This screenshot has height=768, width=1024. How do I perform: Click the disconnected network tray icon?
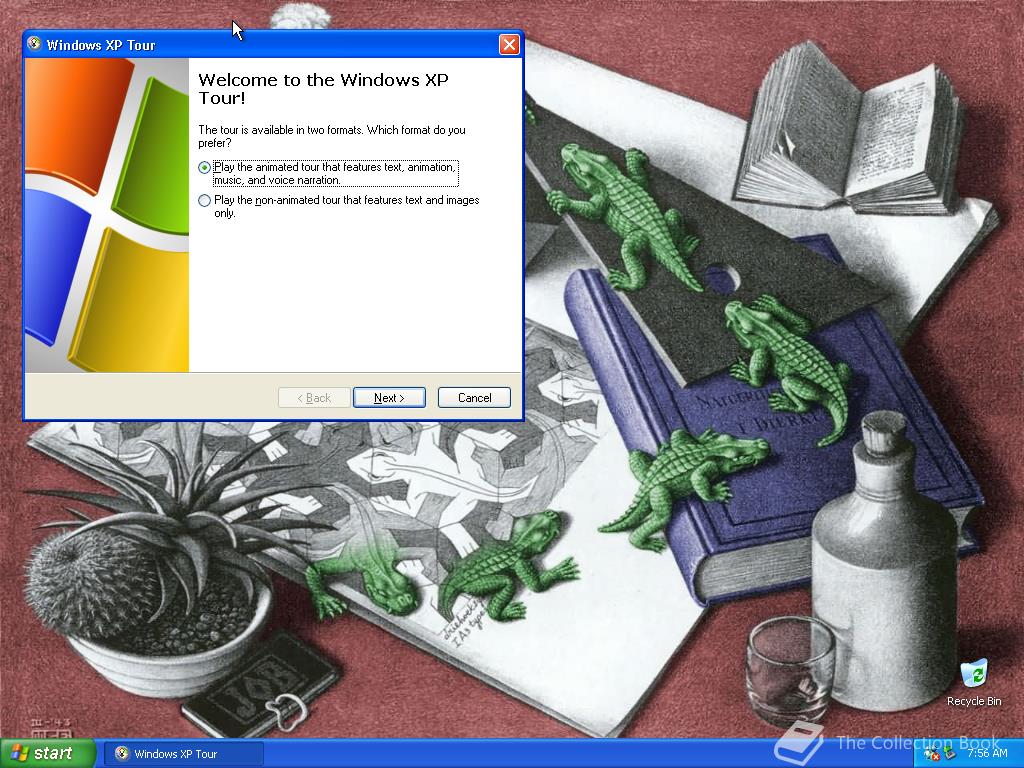[x=931, y=754]
